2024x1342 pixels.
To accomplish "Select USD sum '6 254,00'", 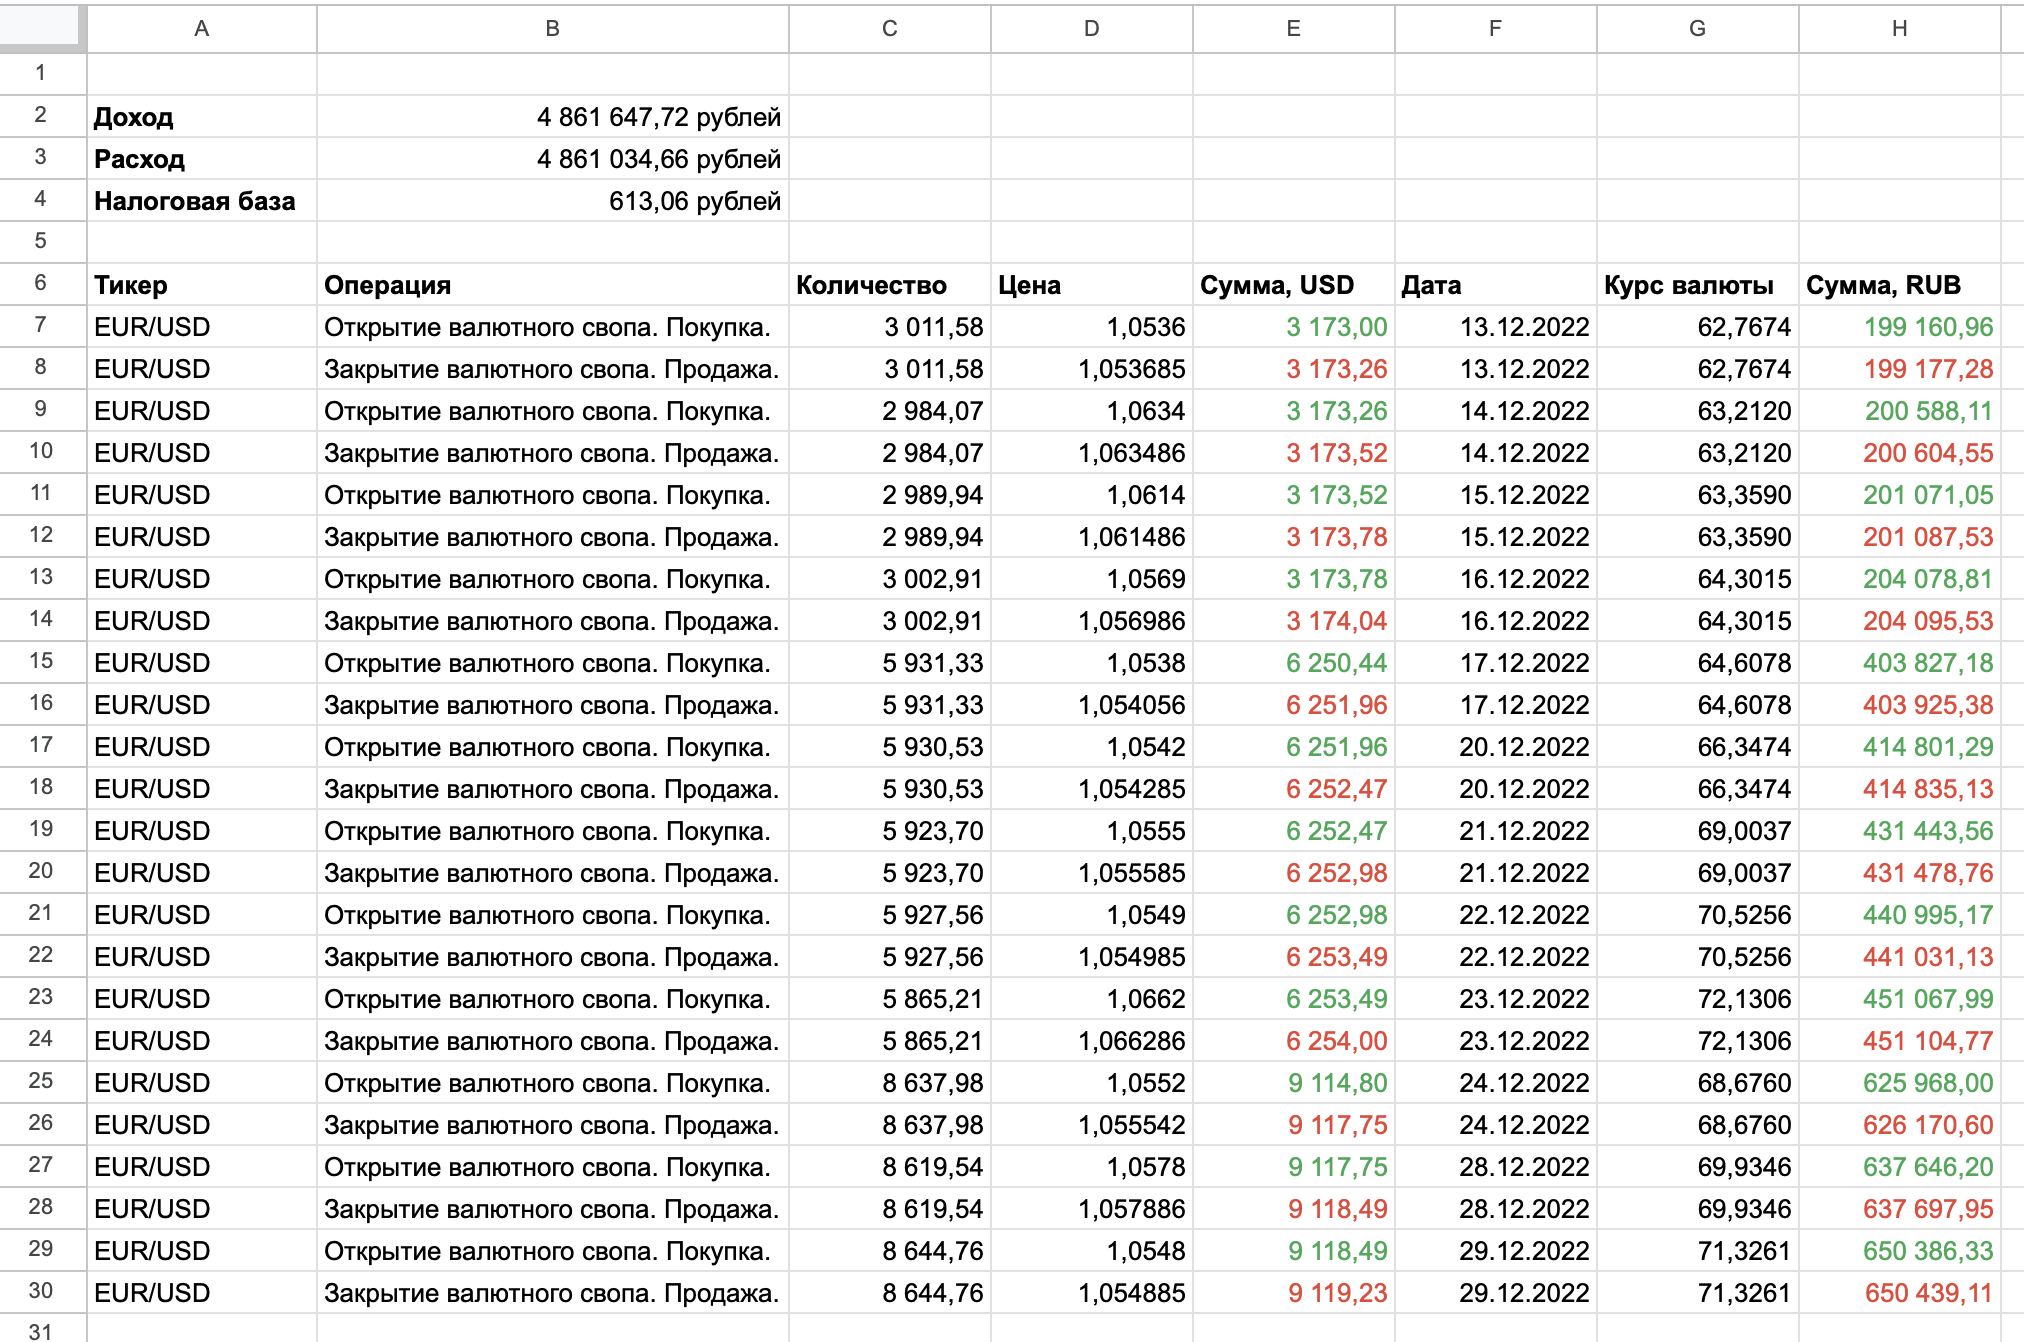I will pyautogui.click(x=1294, y=1041).
